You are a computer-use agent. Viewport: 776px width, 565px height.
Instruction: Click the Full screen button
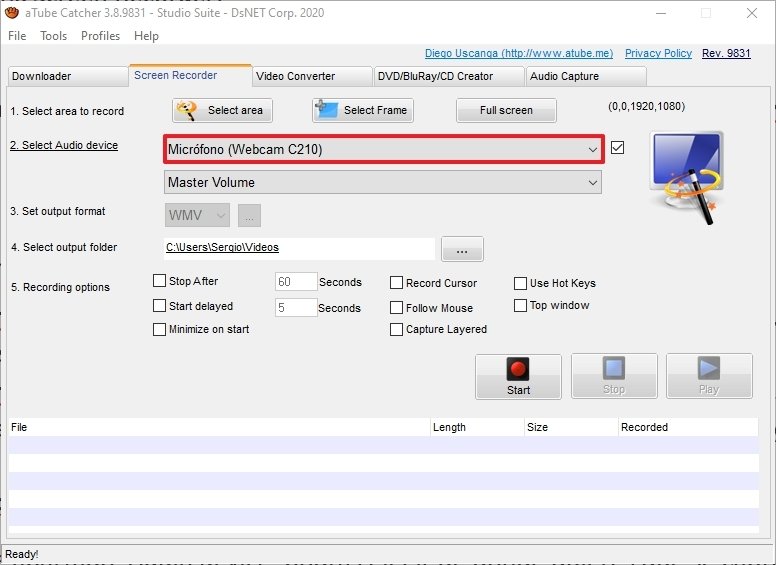506,110
